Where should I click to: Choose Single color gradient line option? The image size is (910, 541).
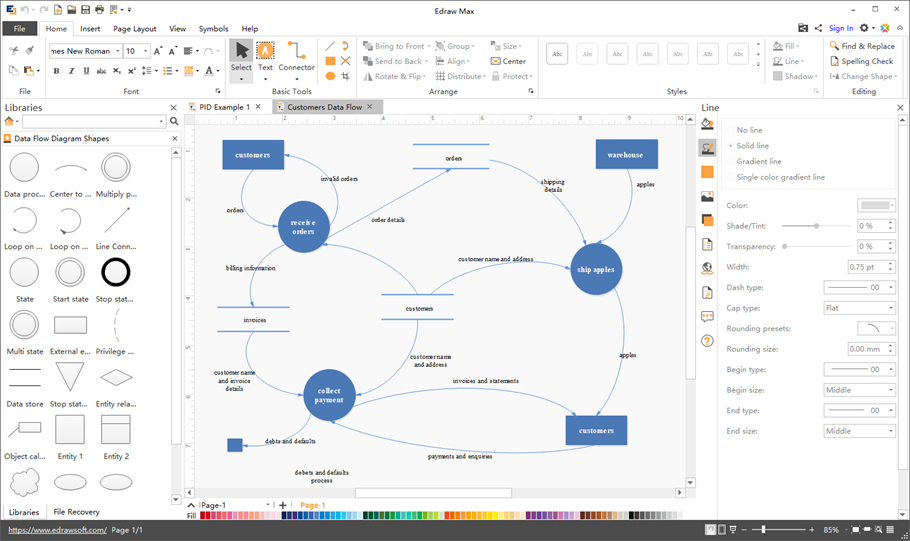click(x=780, y=177)
